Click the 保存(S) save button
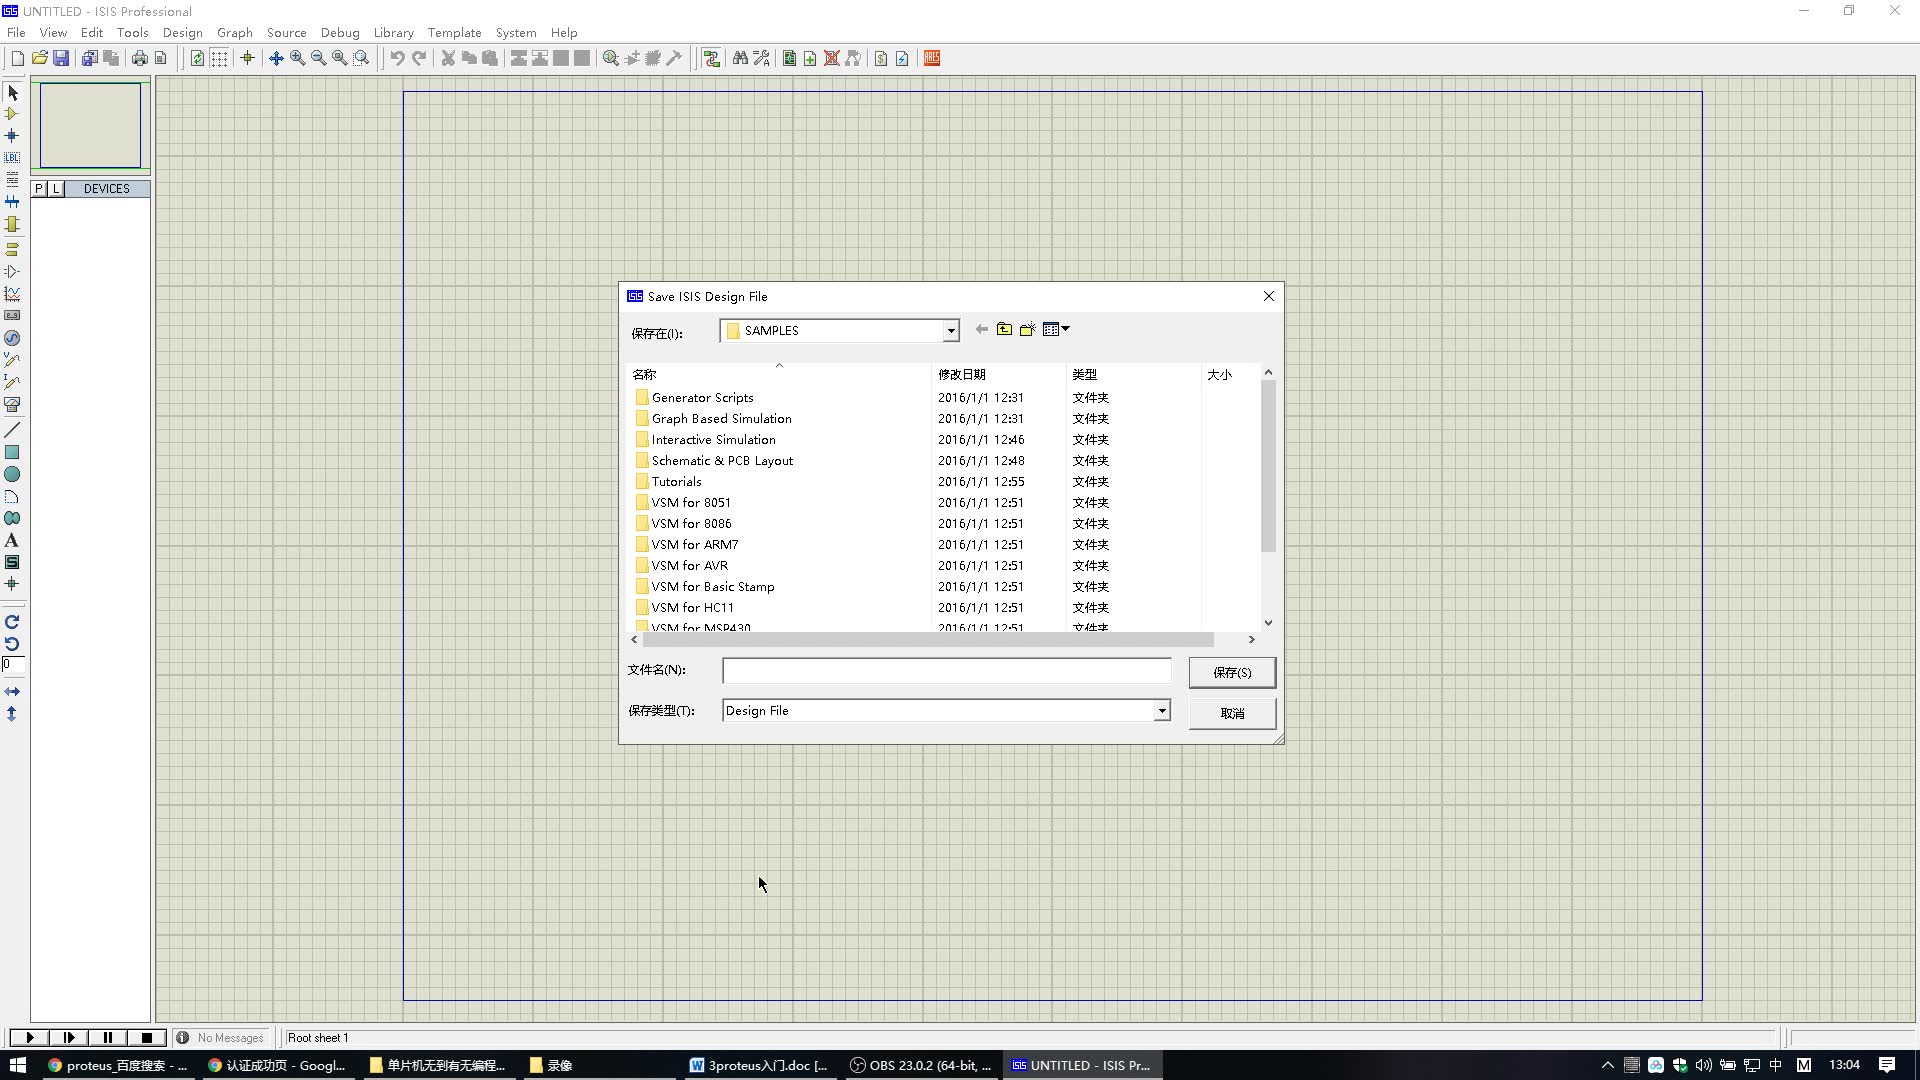The width and height of the screenshot is (1920, 1080). pos(1232,672)
